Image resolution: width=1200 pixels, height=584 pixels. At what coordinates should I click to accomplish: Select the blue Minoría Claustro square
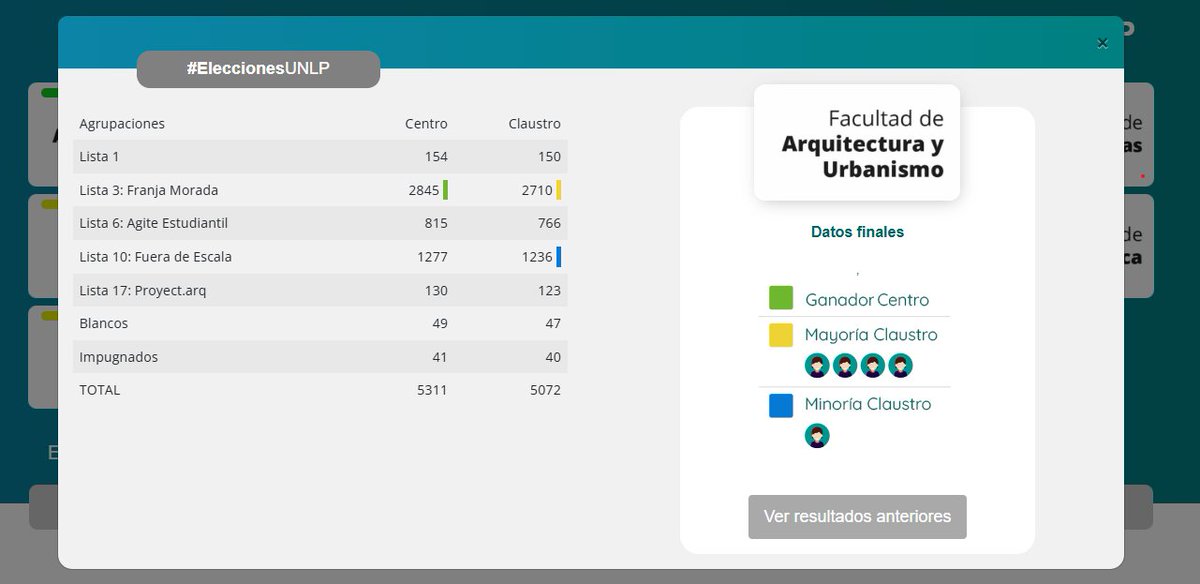[x=780, y=405]
